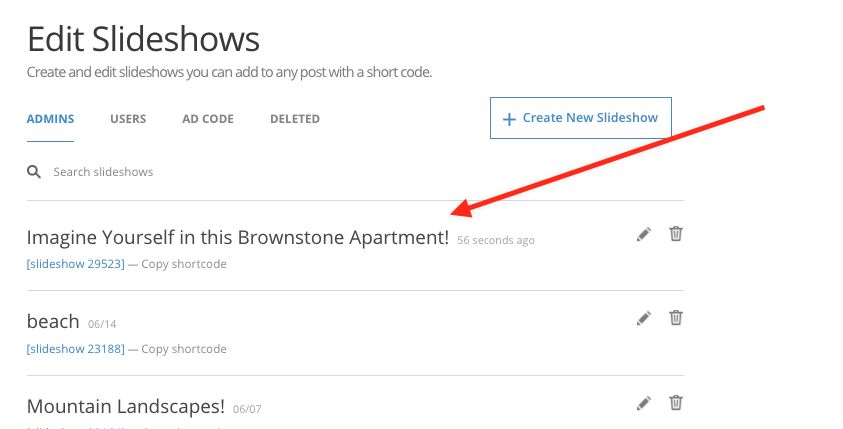
Task: Click shortcode link [slideshow 23188]
Action: [x=76, y=349]
